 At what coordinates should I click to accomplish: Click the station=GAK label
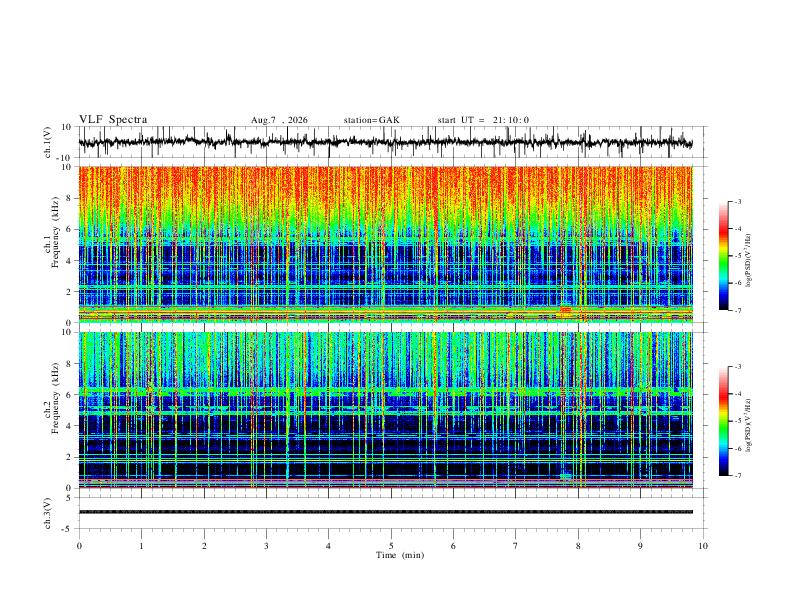coord(371,120)
